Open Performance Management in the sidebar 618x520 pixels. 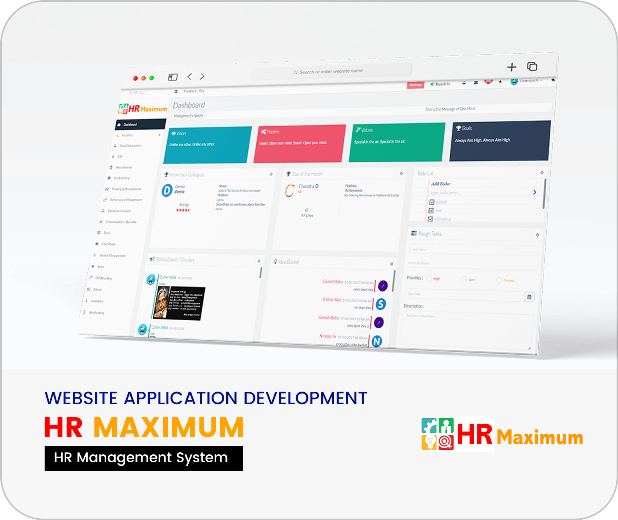point(123,200)
